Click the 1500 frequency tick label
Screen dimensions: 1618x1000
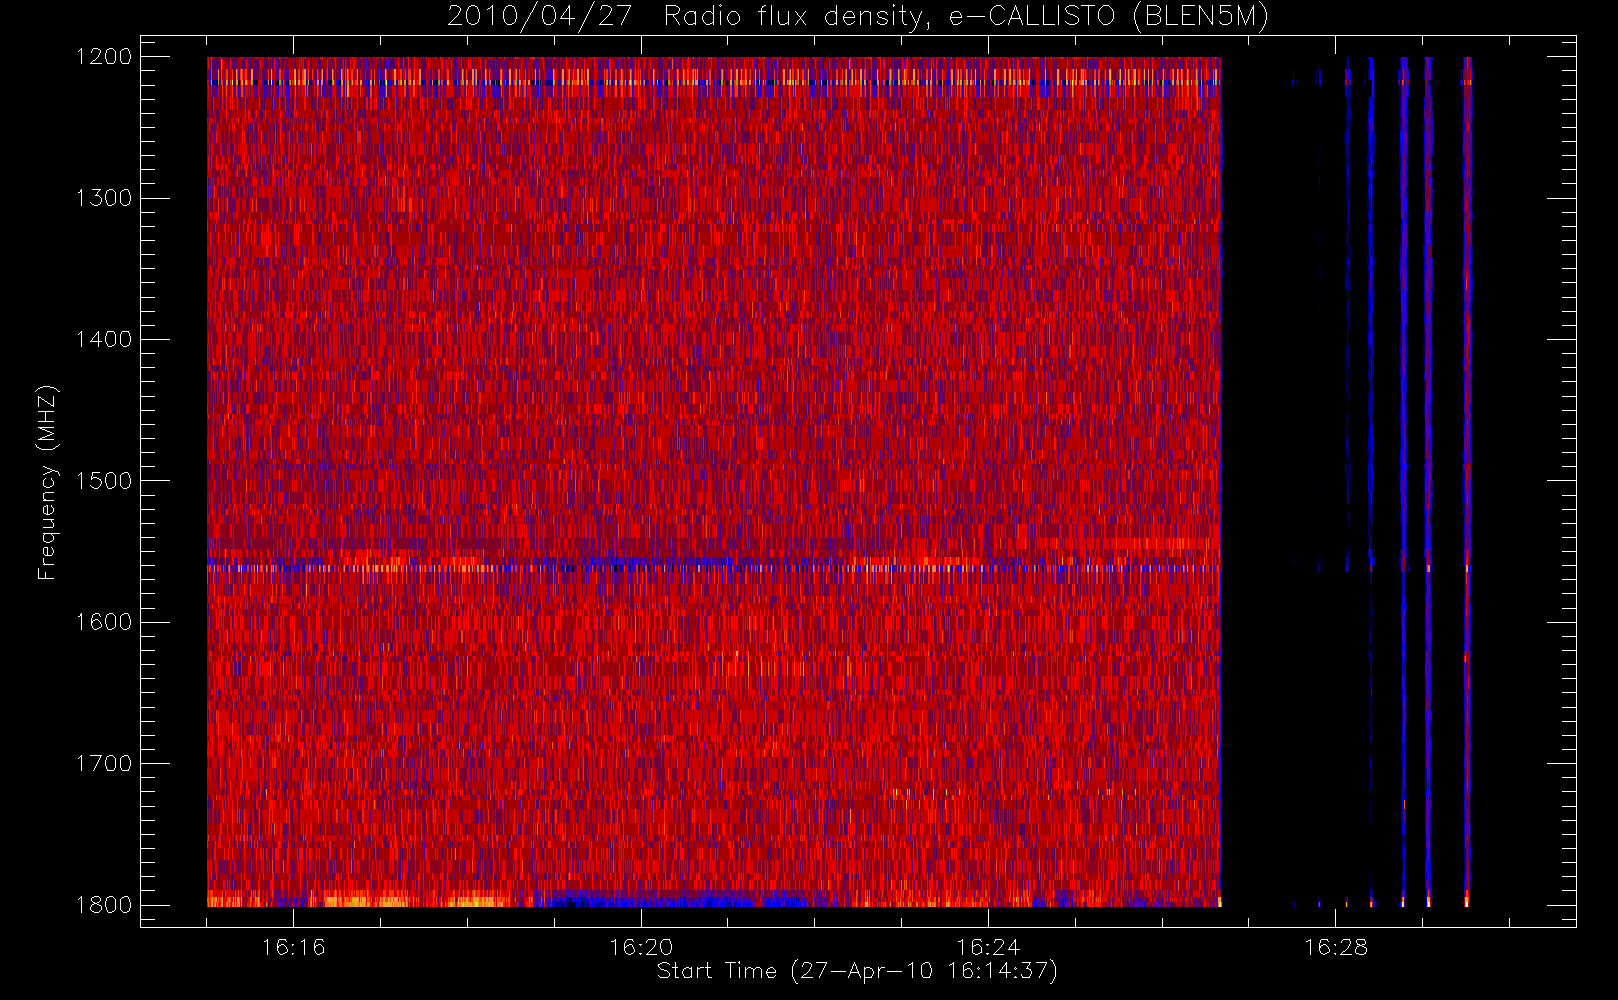pyautogui.click(x=104, y=481)
